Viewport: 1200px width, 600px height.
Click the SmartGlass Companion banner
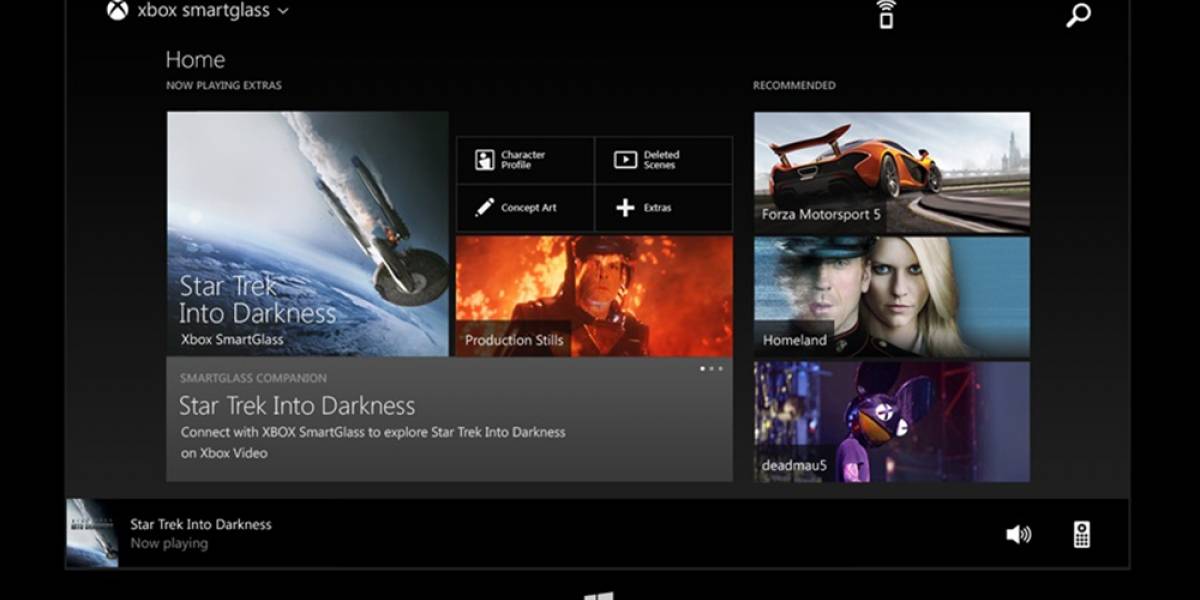pyautogui.click(x=449, y=419)
